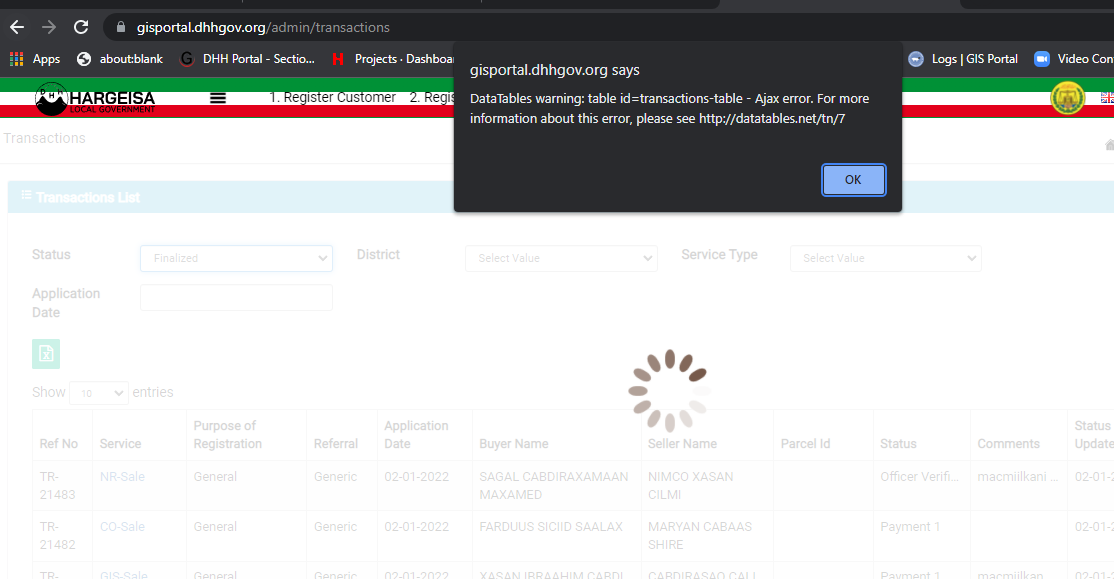Screen dimensions: 1114x579
Task: Click the macmiilkani comment cell for TR-21483
Action: (1017, 477)
